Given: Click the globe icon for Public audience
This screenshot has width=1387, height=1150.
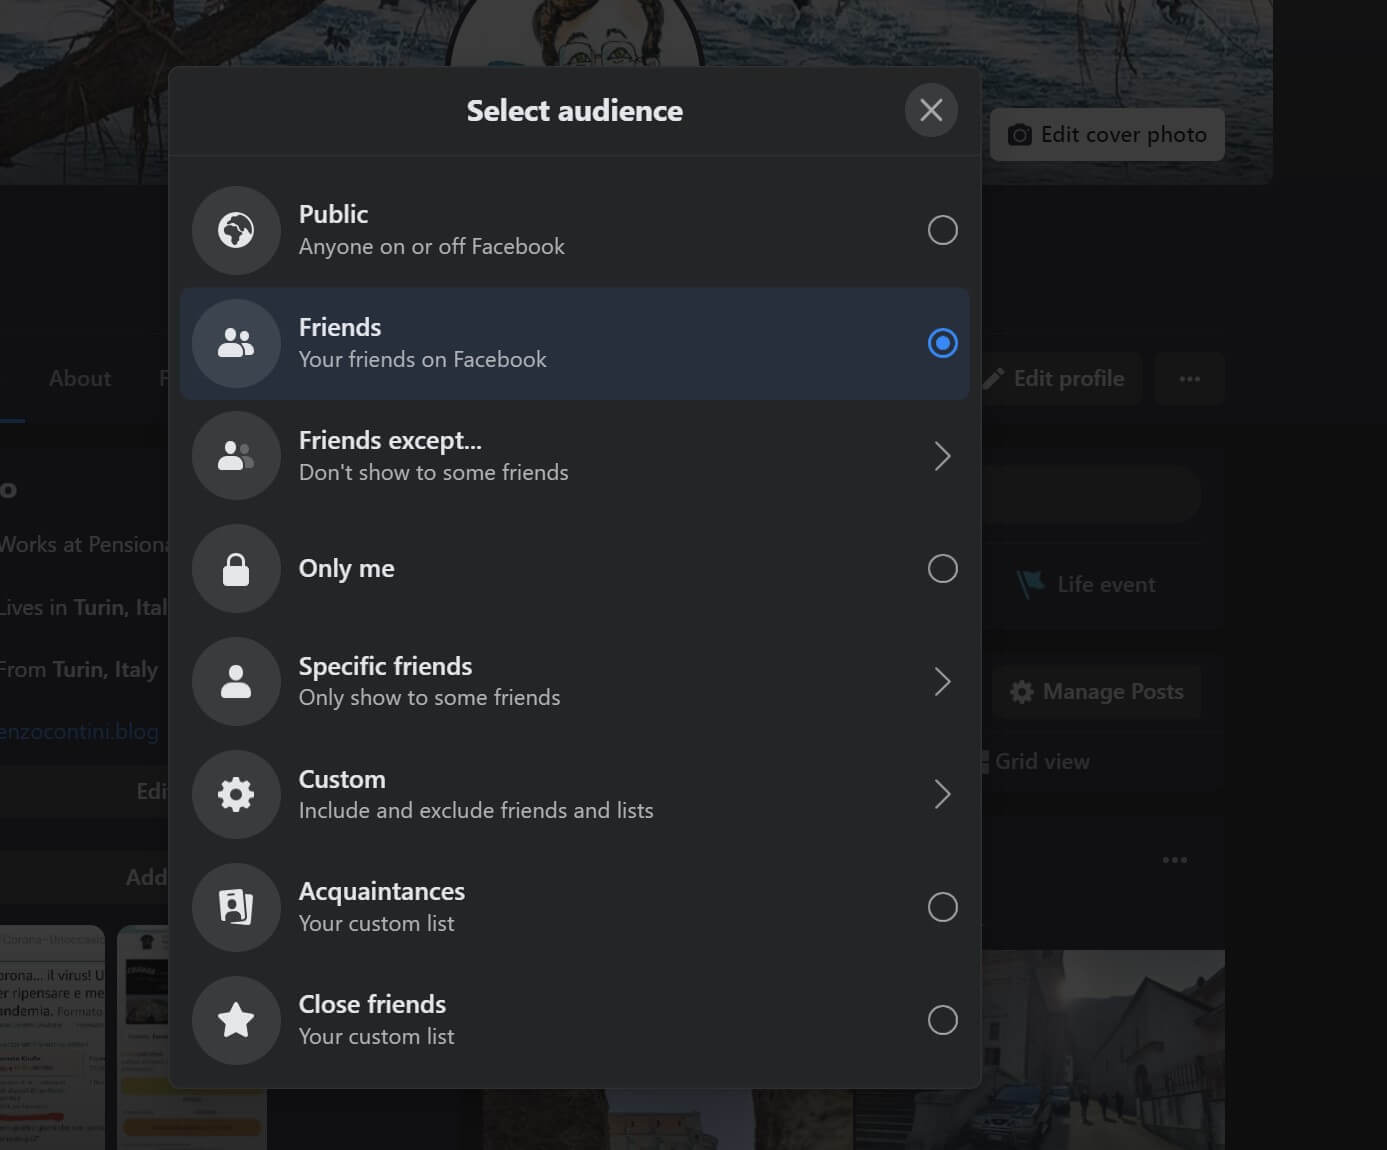Looking at the screenshot, I should tap(236, 230).
